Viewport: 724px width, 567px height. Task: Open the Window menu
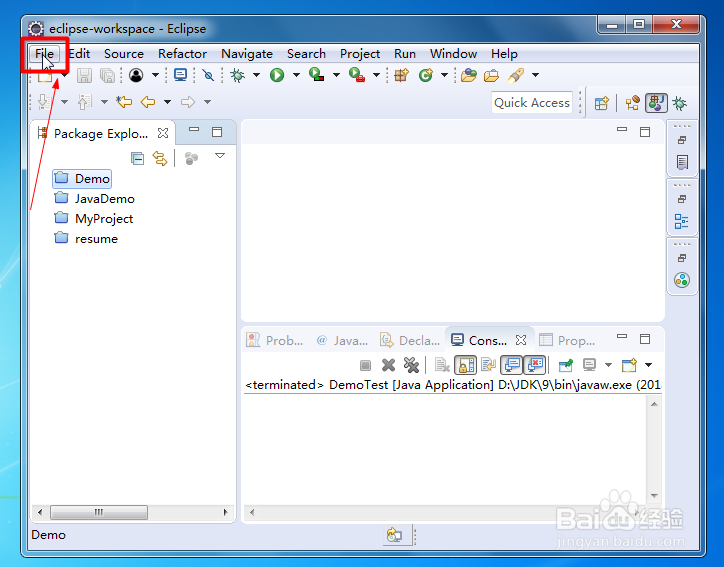(x=453, y=54)
